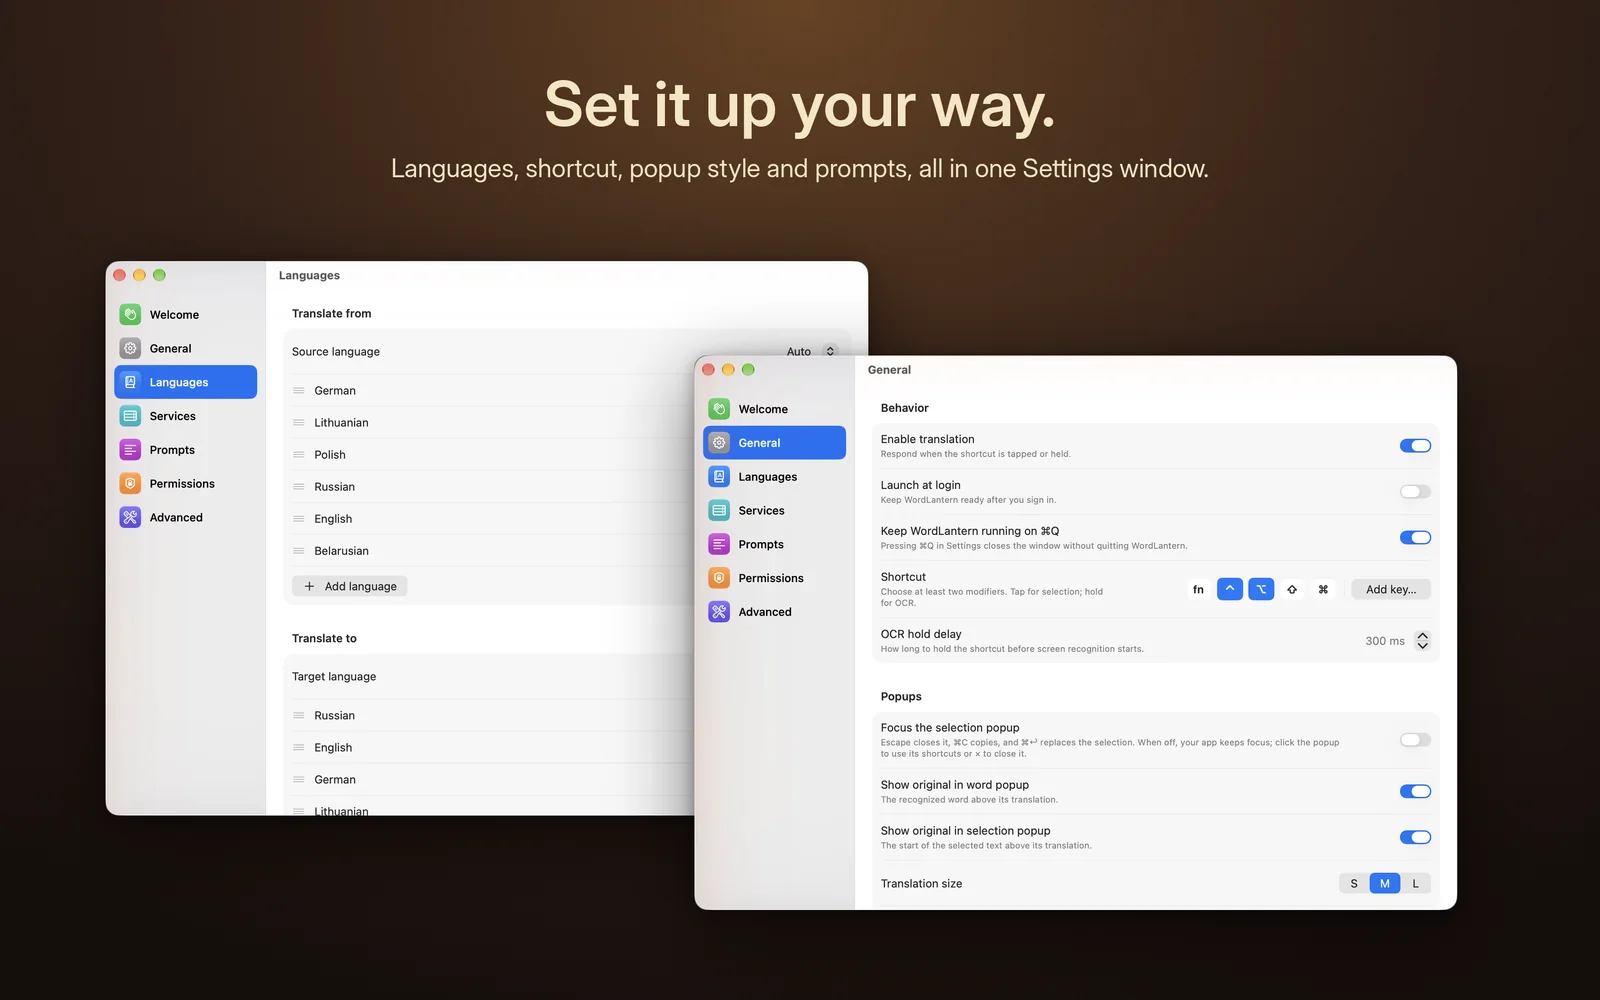Toggle the Shift modifier key in Shortcut
Image resolution: width=1600 pixels, height=1000 pixels.
click(1292, 590)
